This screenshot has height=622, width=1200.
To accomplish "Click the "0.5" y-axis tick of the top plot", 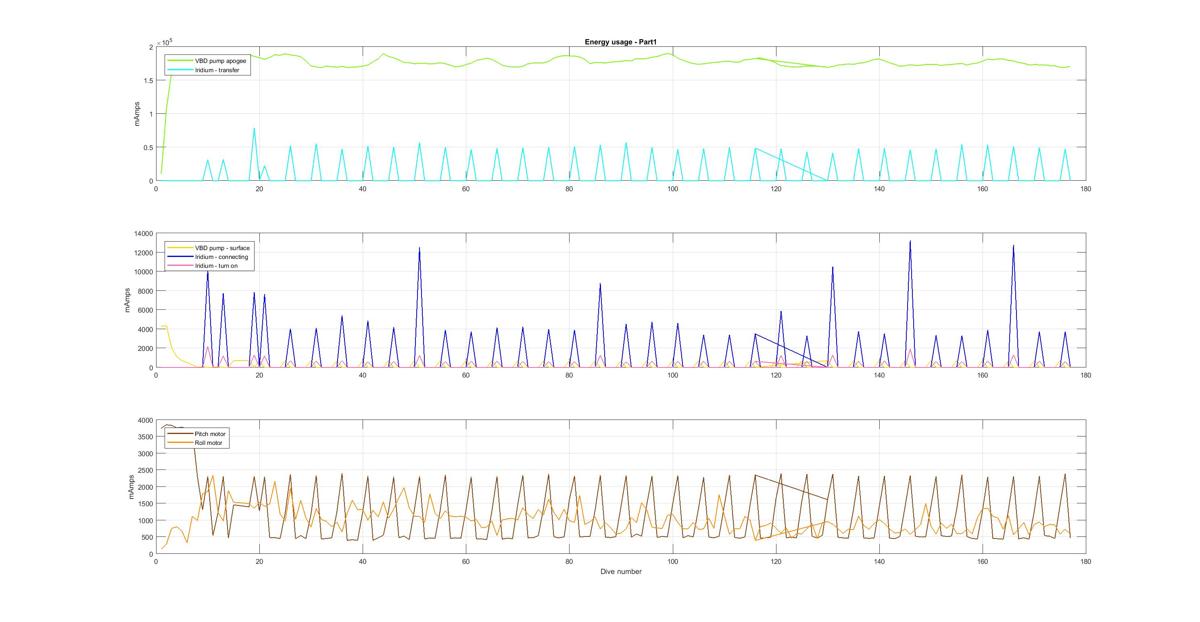I will [148, 148].
